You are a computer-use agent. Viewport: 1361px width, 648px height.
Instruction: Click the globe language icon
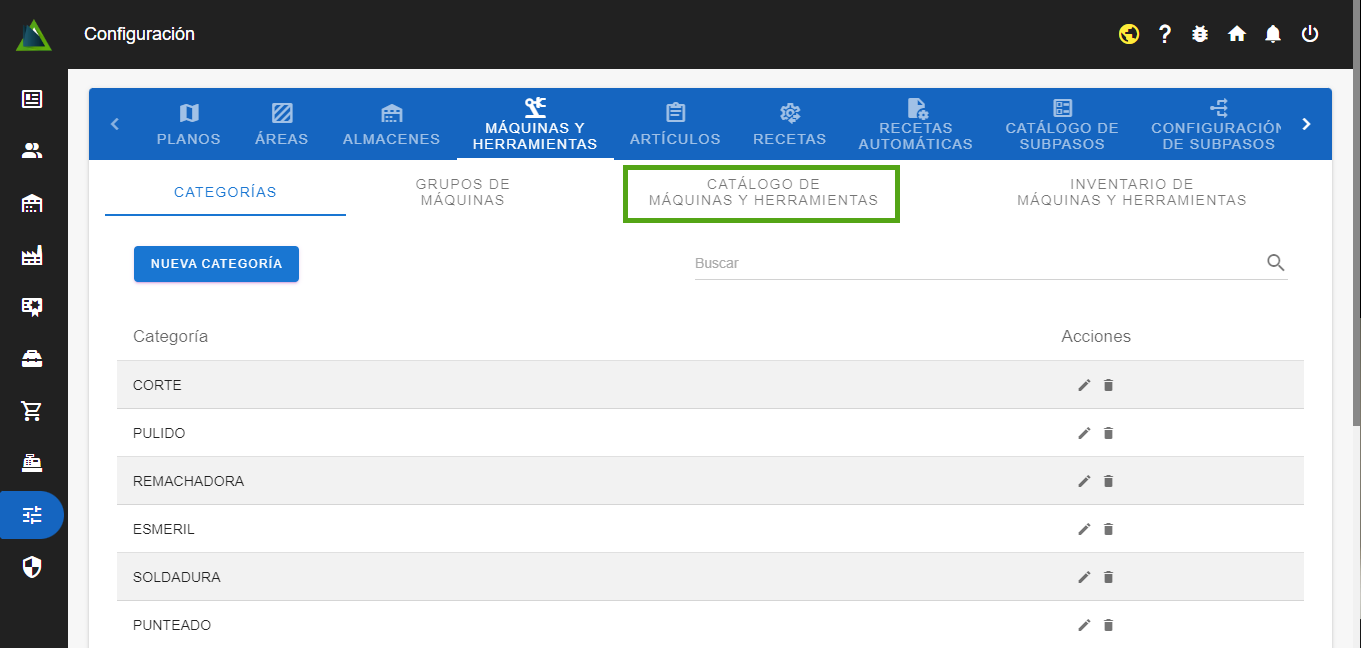click(x=1129, y=34)
